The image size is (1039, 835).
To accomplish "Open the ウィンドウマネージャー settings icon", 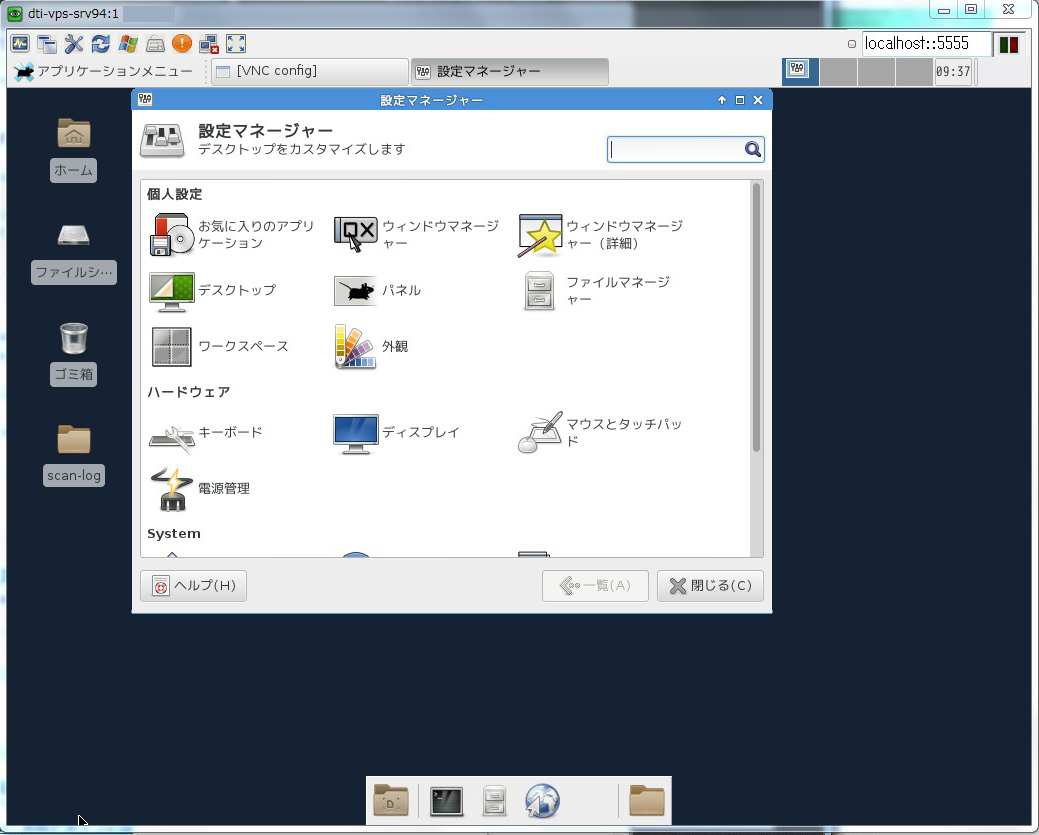I will coord(355,235).
